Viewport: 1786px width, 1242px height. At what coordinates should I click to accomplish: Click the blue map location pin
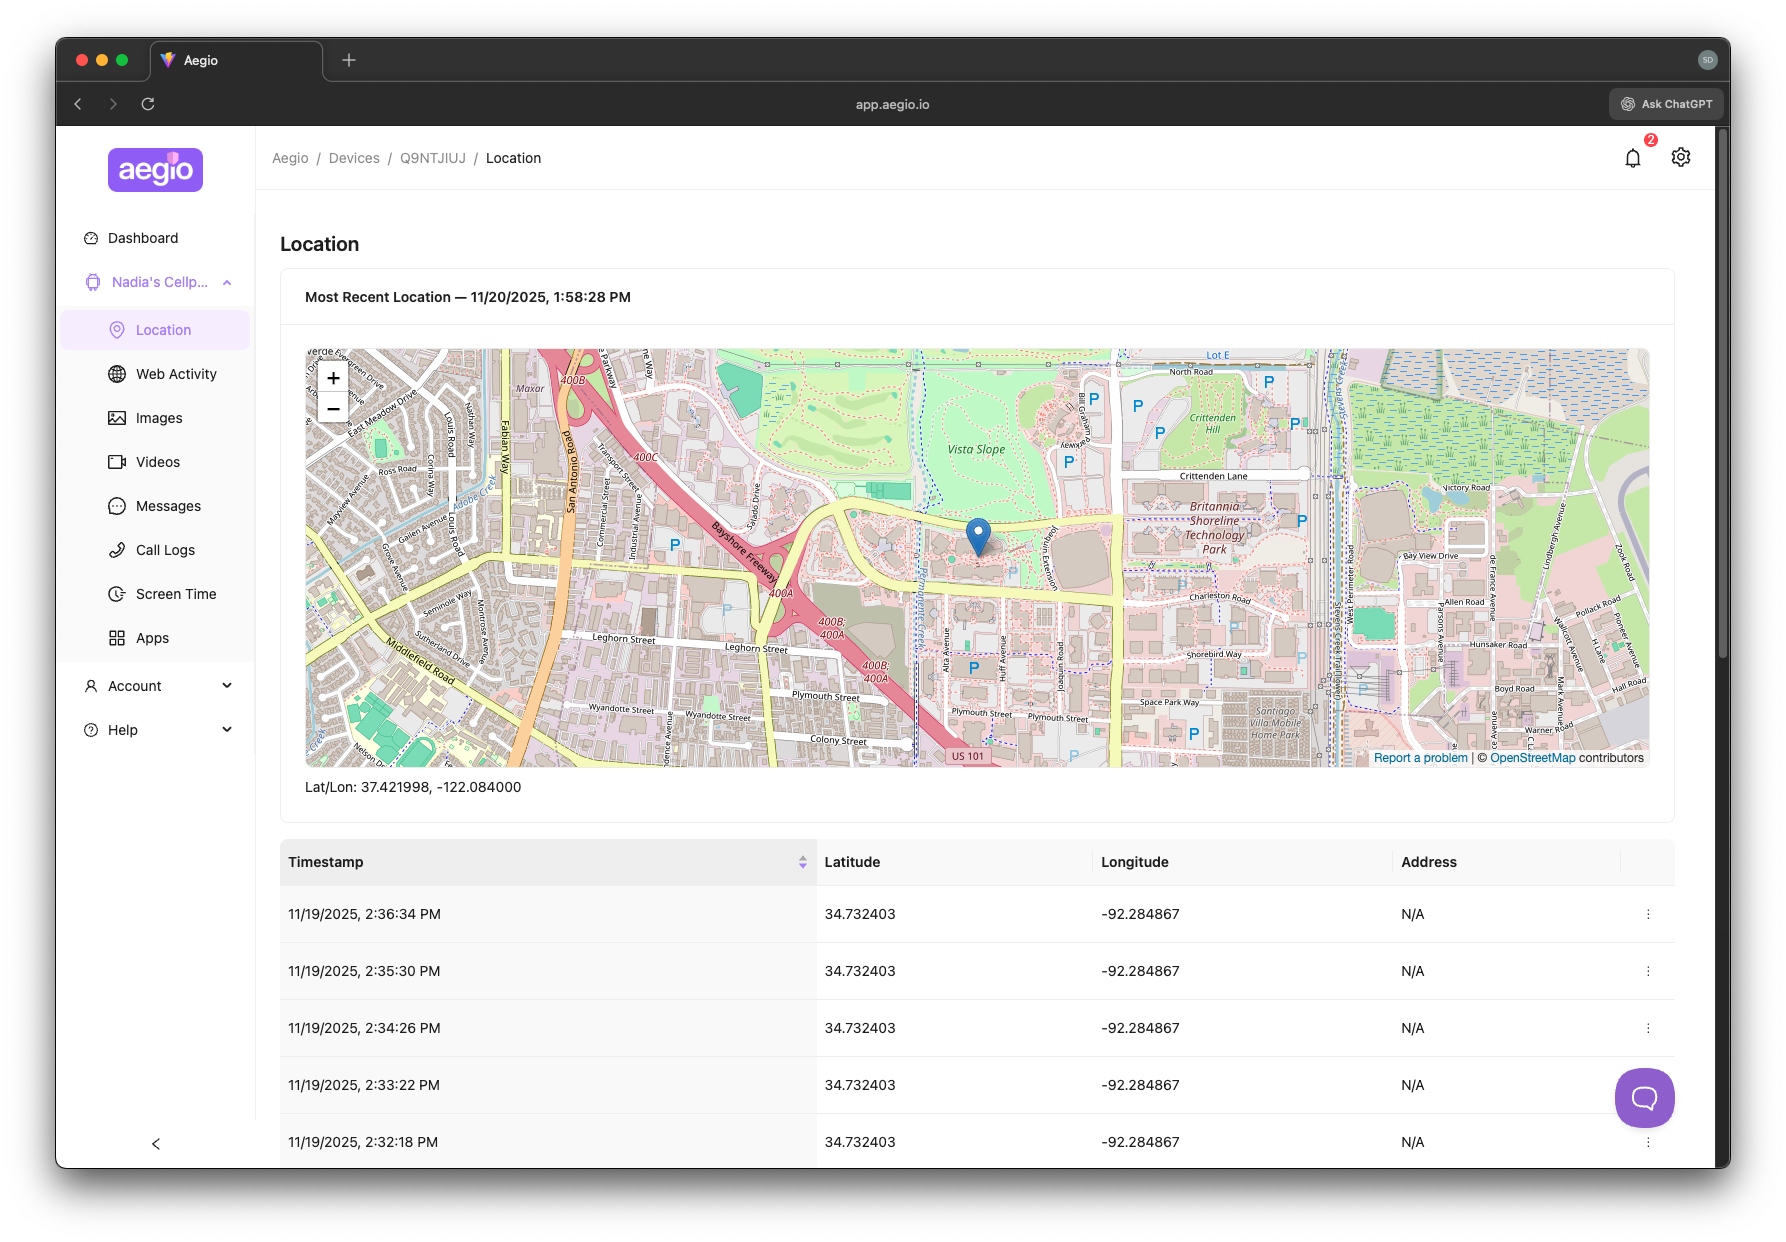coord(978,535)
